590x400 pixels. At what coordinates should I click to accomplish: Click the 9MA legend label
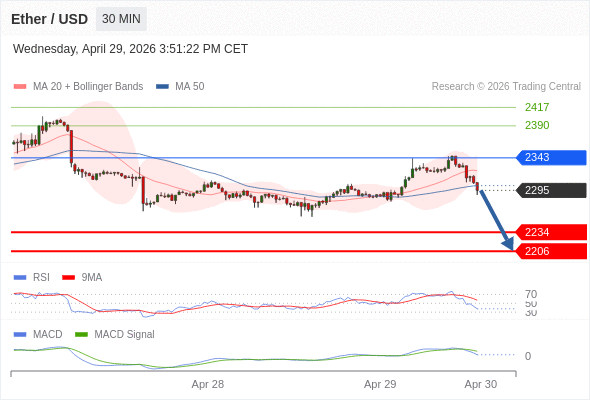[92, 278]
